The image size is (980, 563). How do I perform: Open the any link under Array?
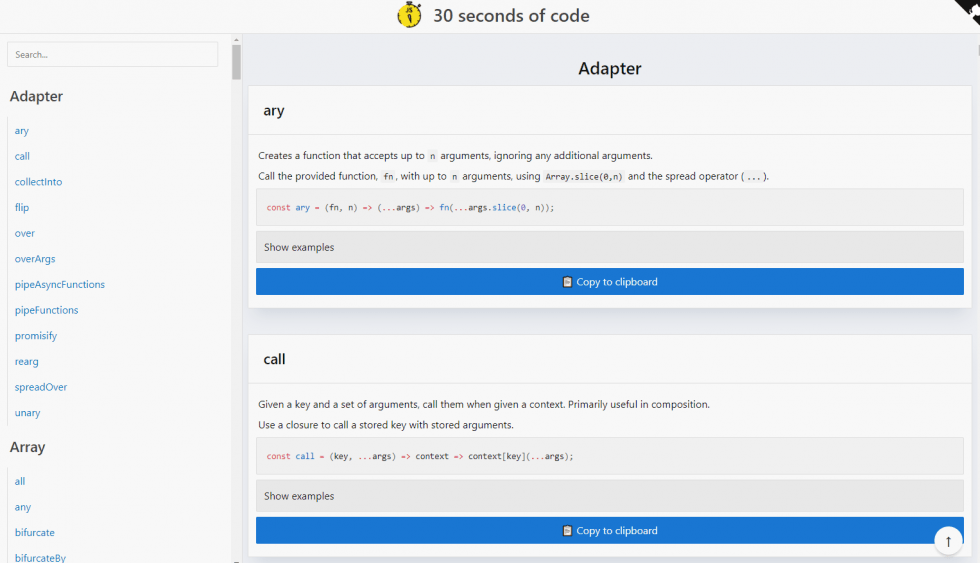(23, 507)
